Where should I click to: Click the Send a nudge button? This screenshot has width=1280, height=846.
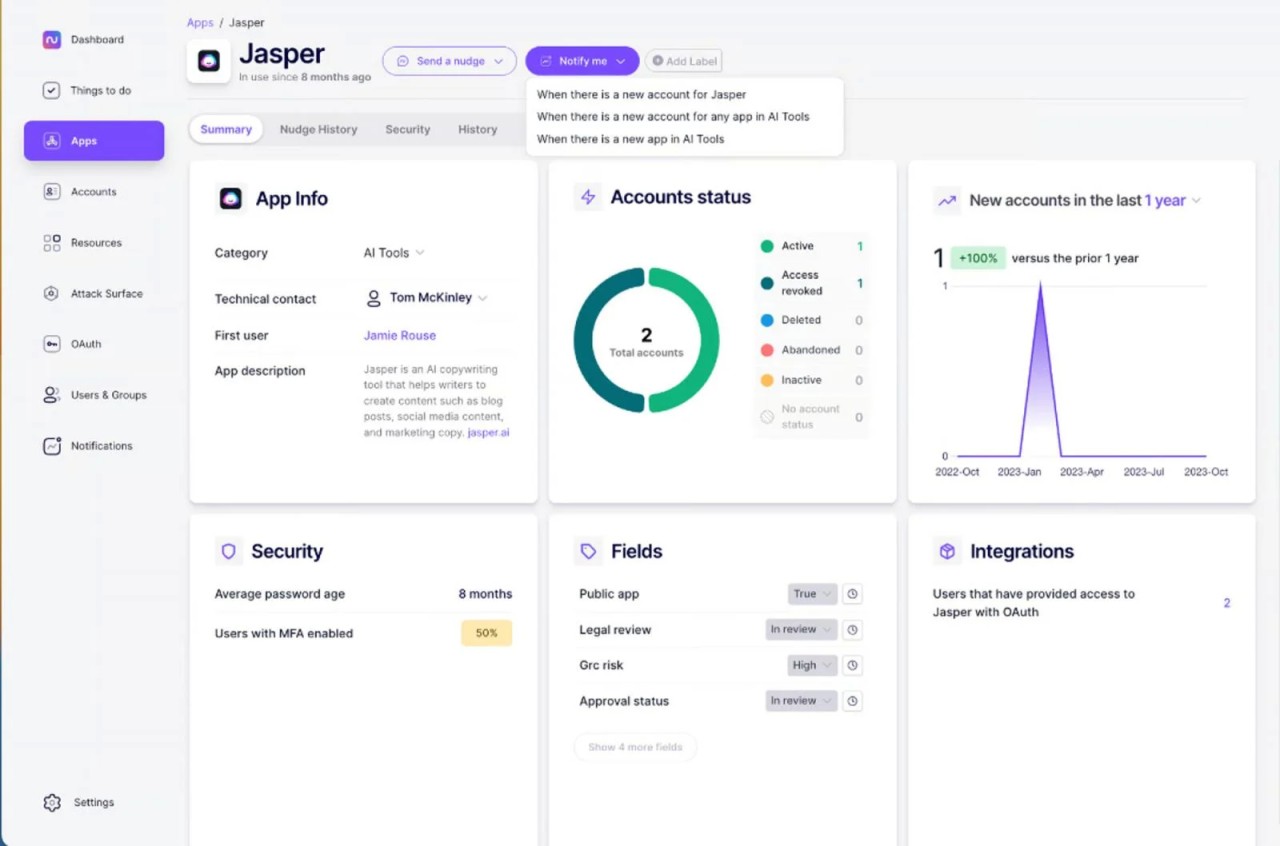tap(449, 61)
